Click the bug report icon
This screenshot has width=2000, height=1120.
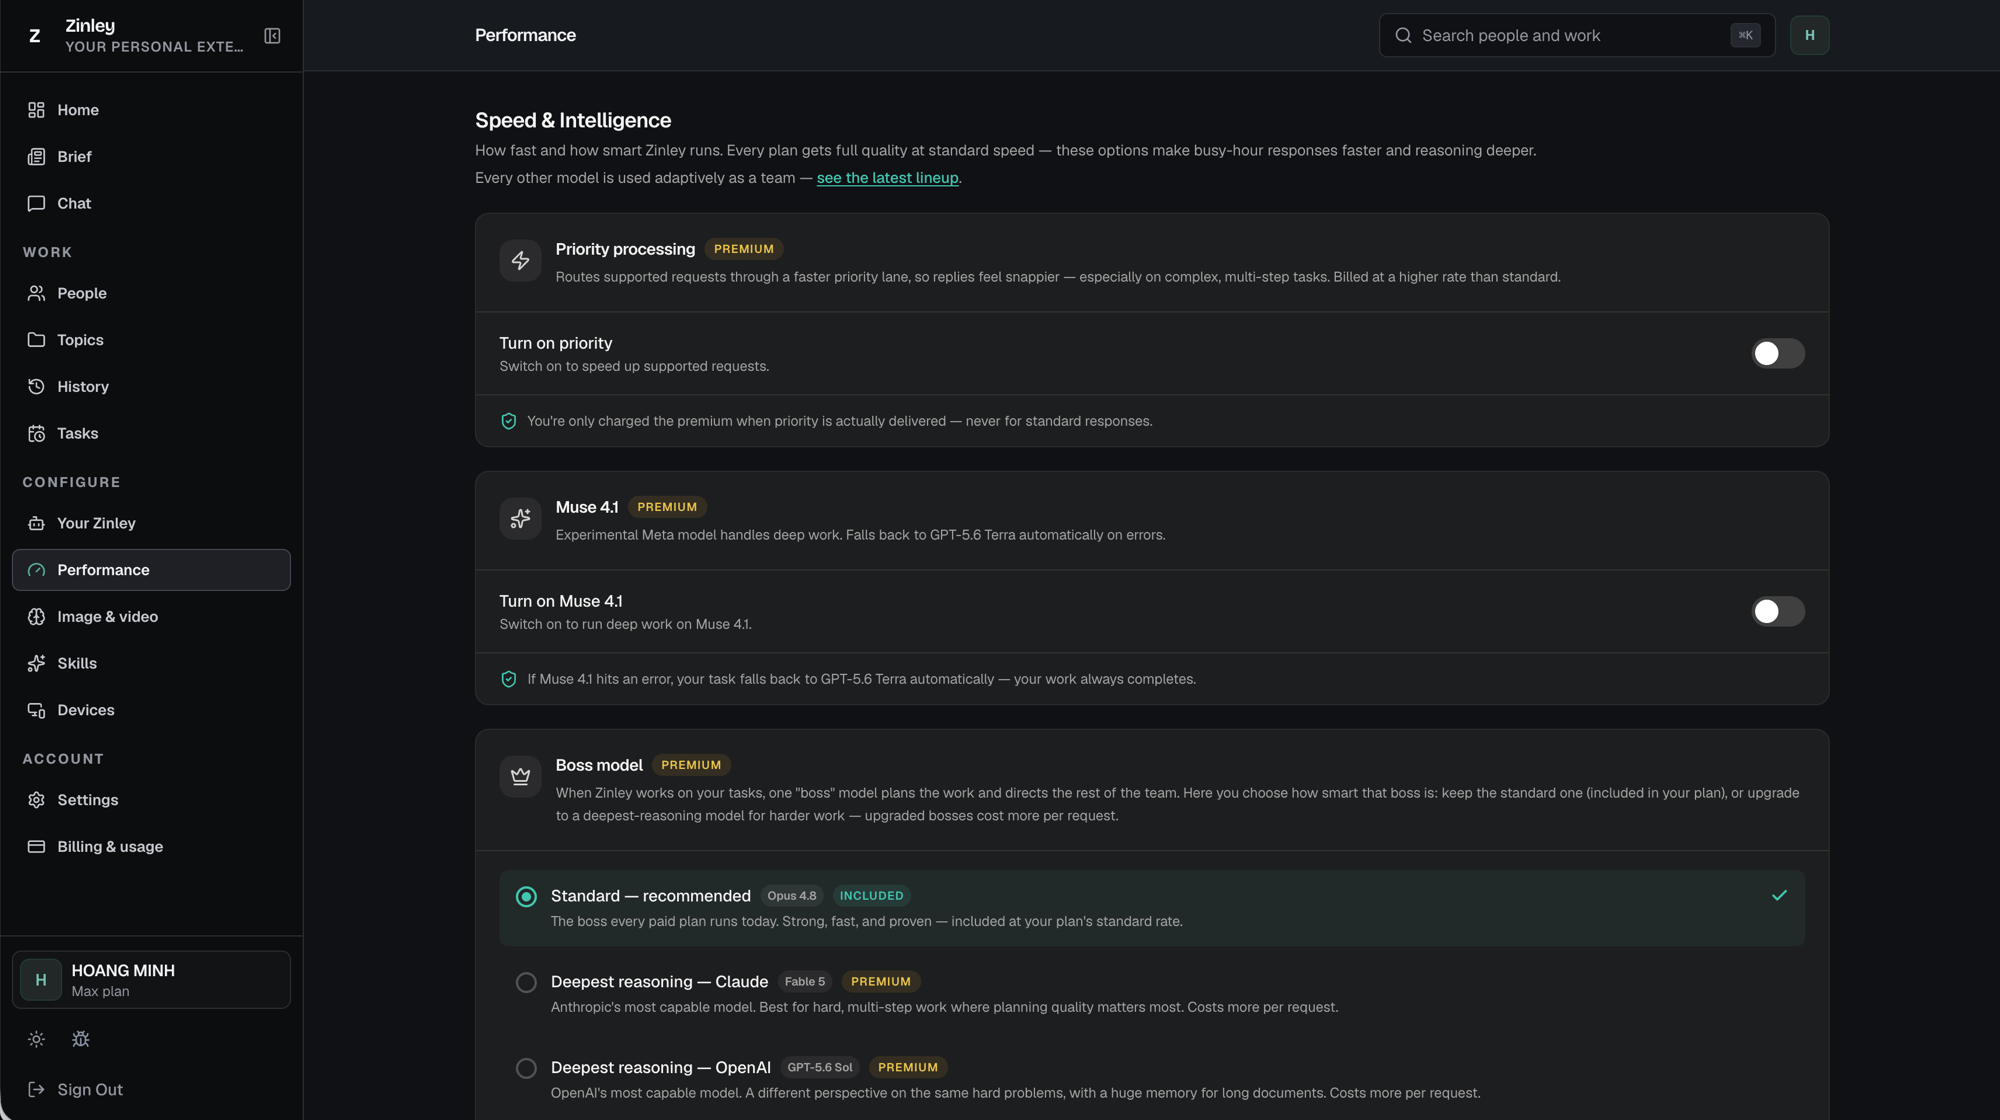point(81,1039)
